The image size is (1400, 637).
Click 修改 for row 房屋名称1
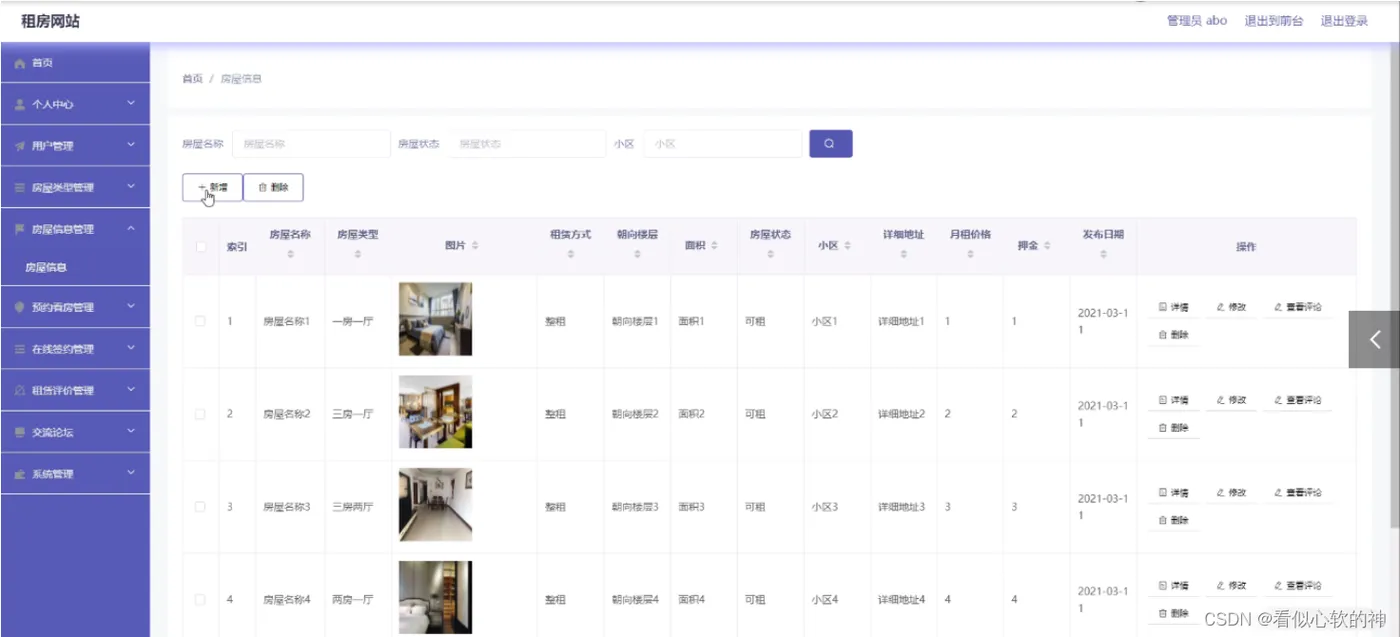click(1231, 307)
